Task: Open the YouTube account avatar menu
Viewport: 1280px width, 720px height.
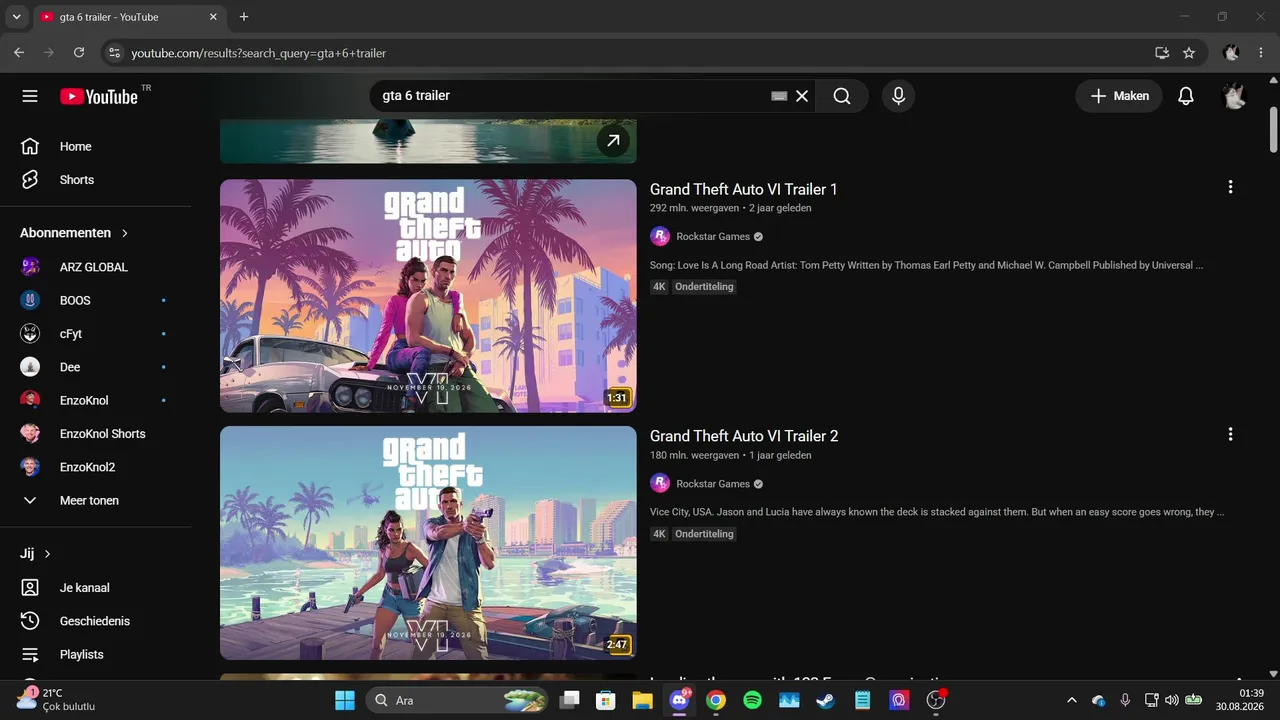Action: (x=1234, y=96)
